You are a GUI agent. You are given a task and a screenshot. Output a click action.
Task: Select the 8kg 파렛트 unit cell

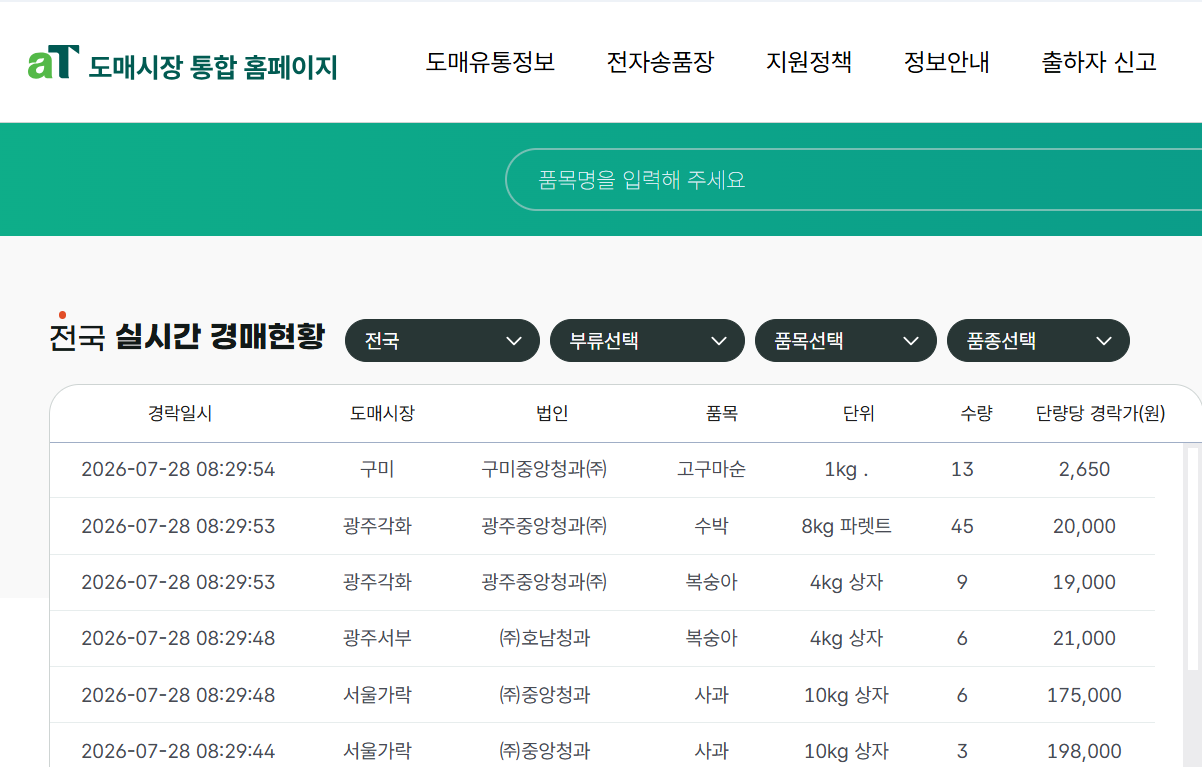(846, 526)
